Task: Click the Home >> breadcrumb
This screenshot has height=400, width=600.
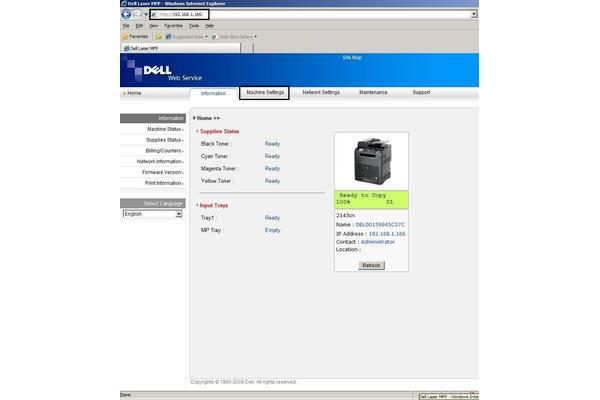Action: click(207, 118)
